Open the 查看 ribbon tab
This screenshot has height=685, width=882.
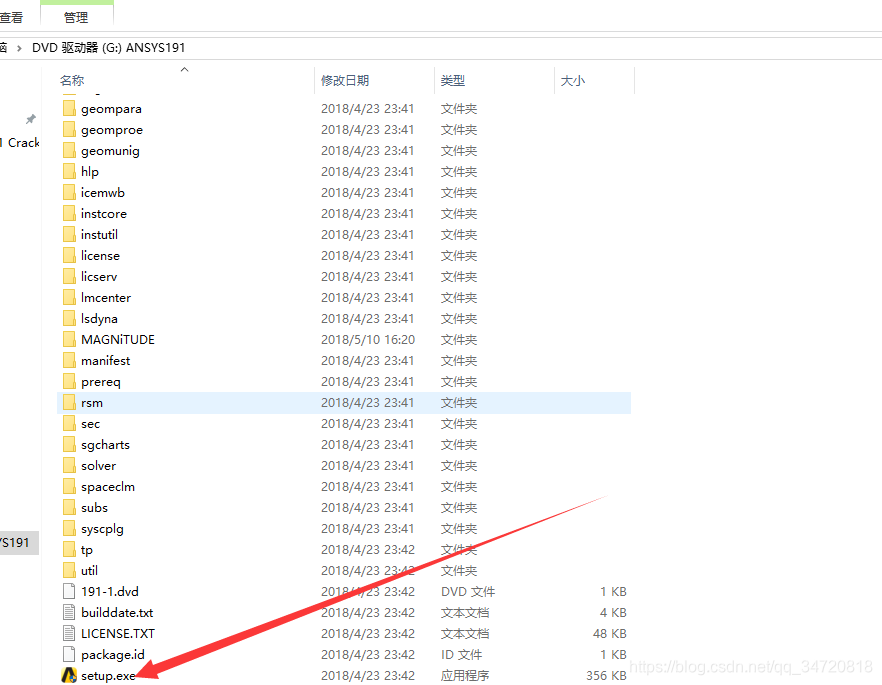(11, 17)
